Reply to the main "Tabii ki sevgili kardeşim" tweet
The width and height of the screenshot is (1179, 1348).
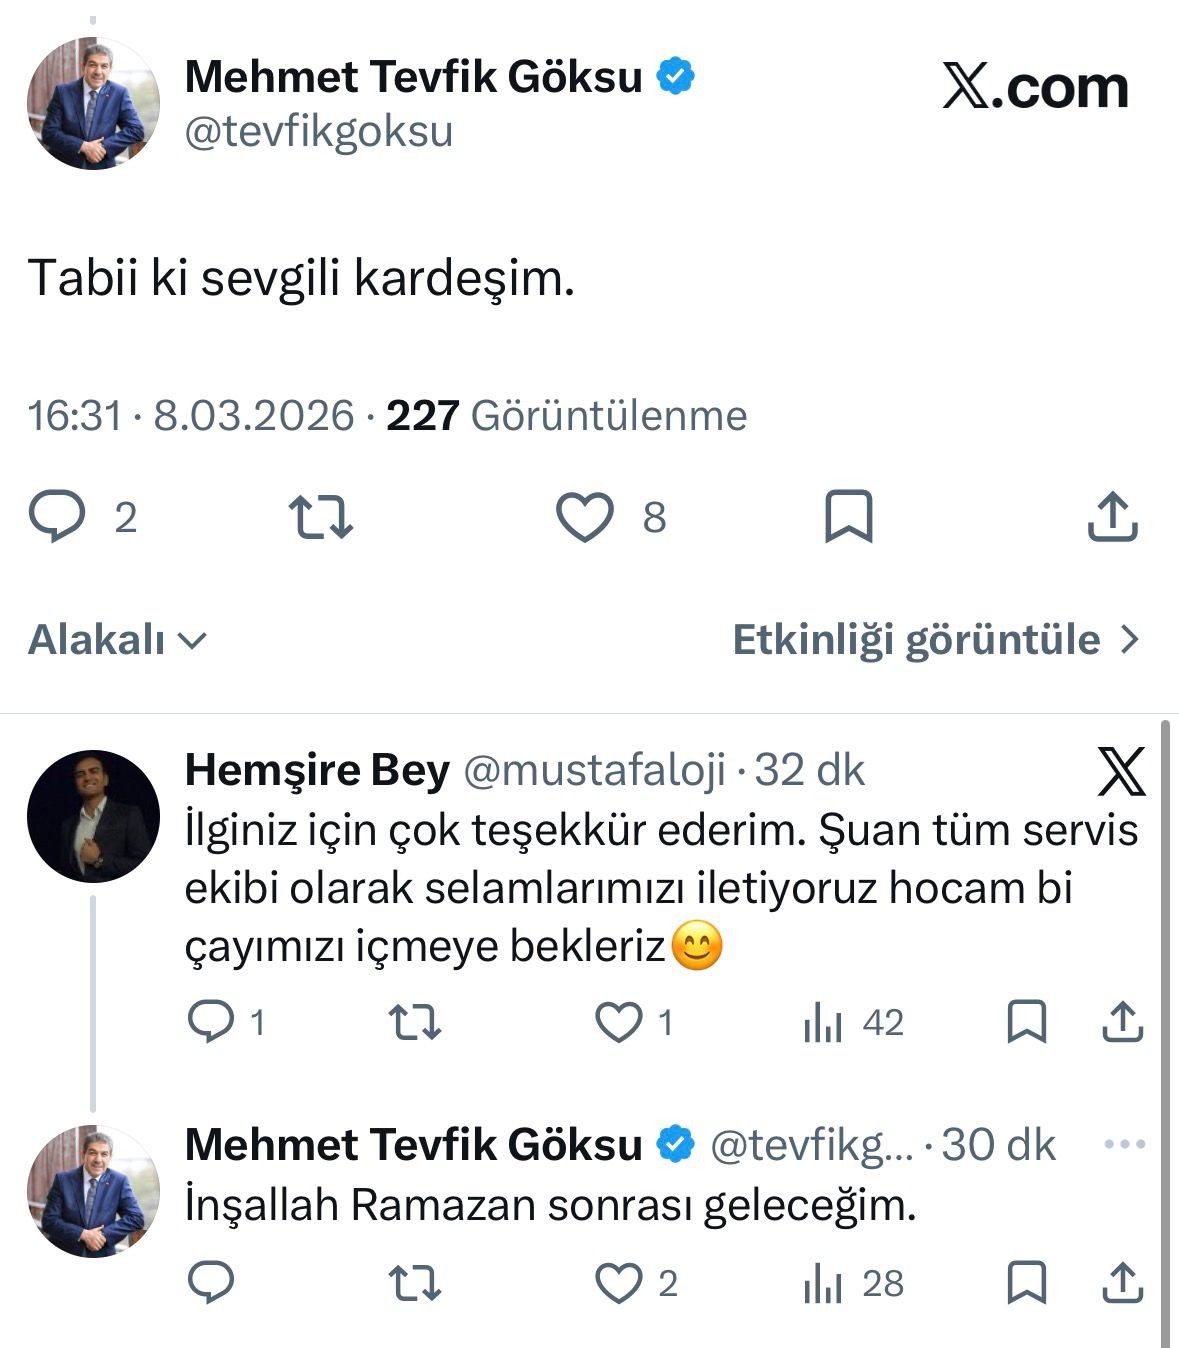click(56, 518)
